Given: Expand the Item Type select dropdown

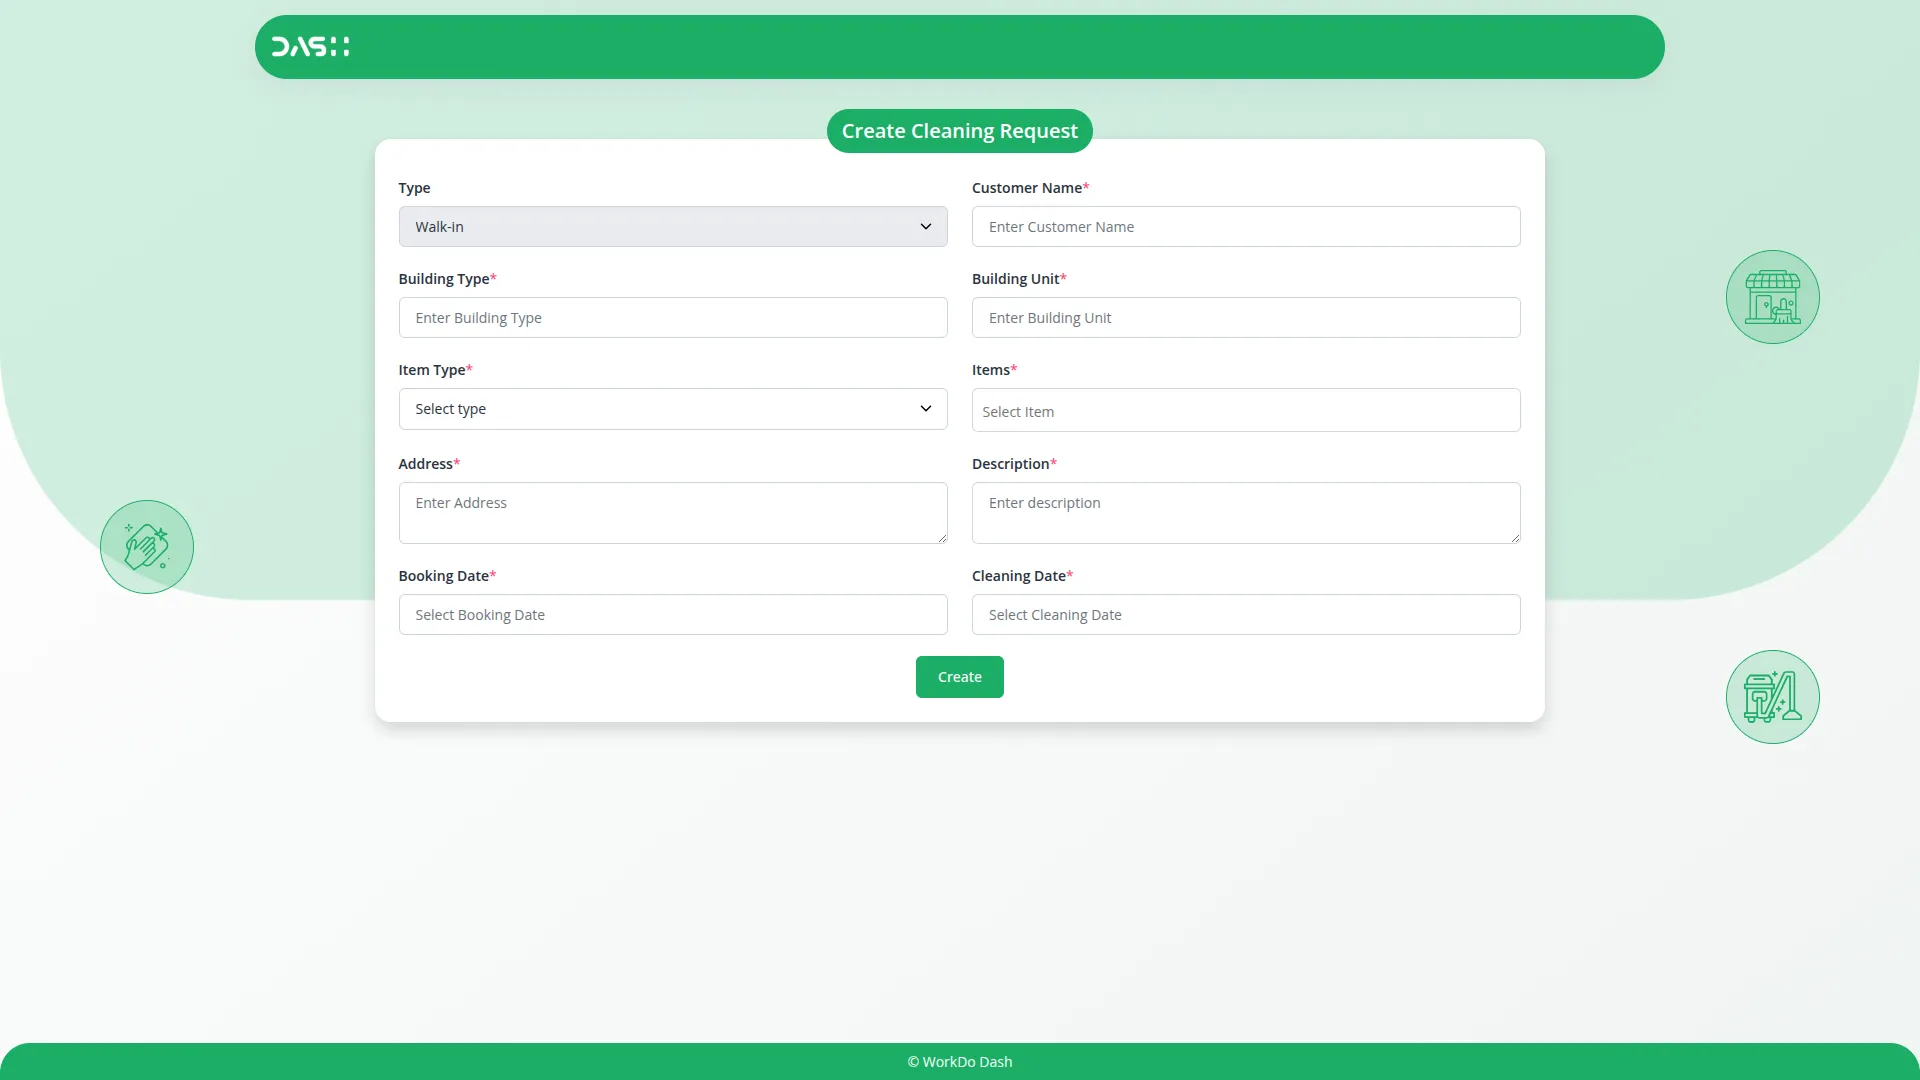Looking at the screenshot, I should [672, 409].
